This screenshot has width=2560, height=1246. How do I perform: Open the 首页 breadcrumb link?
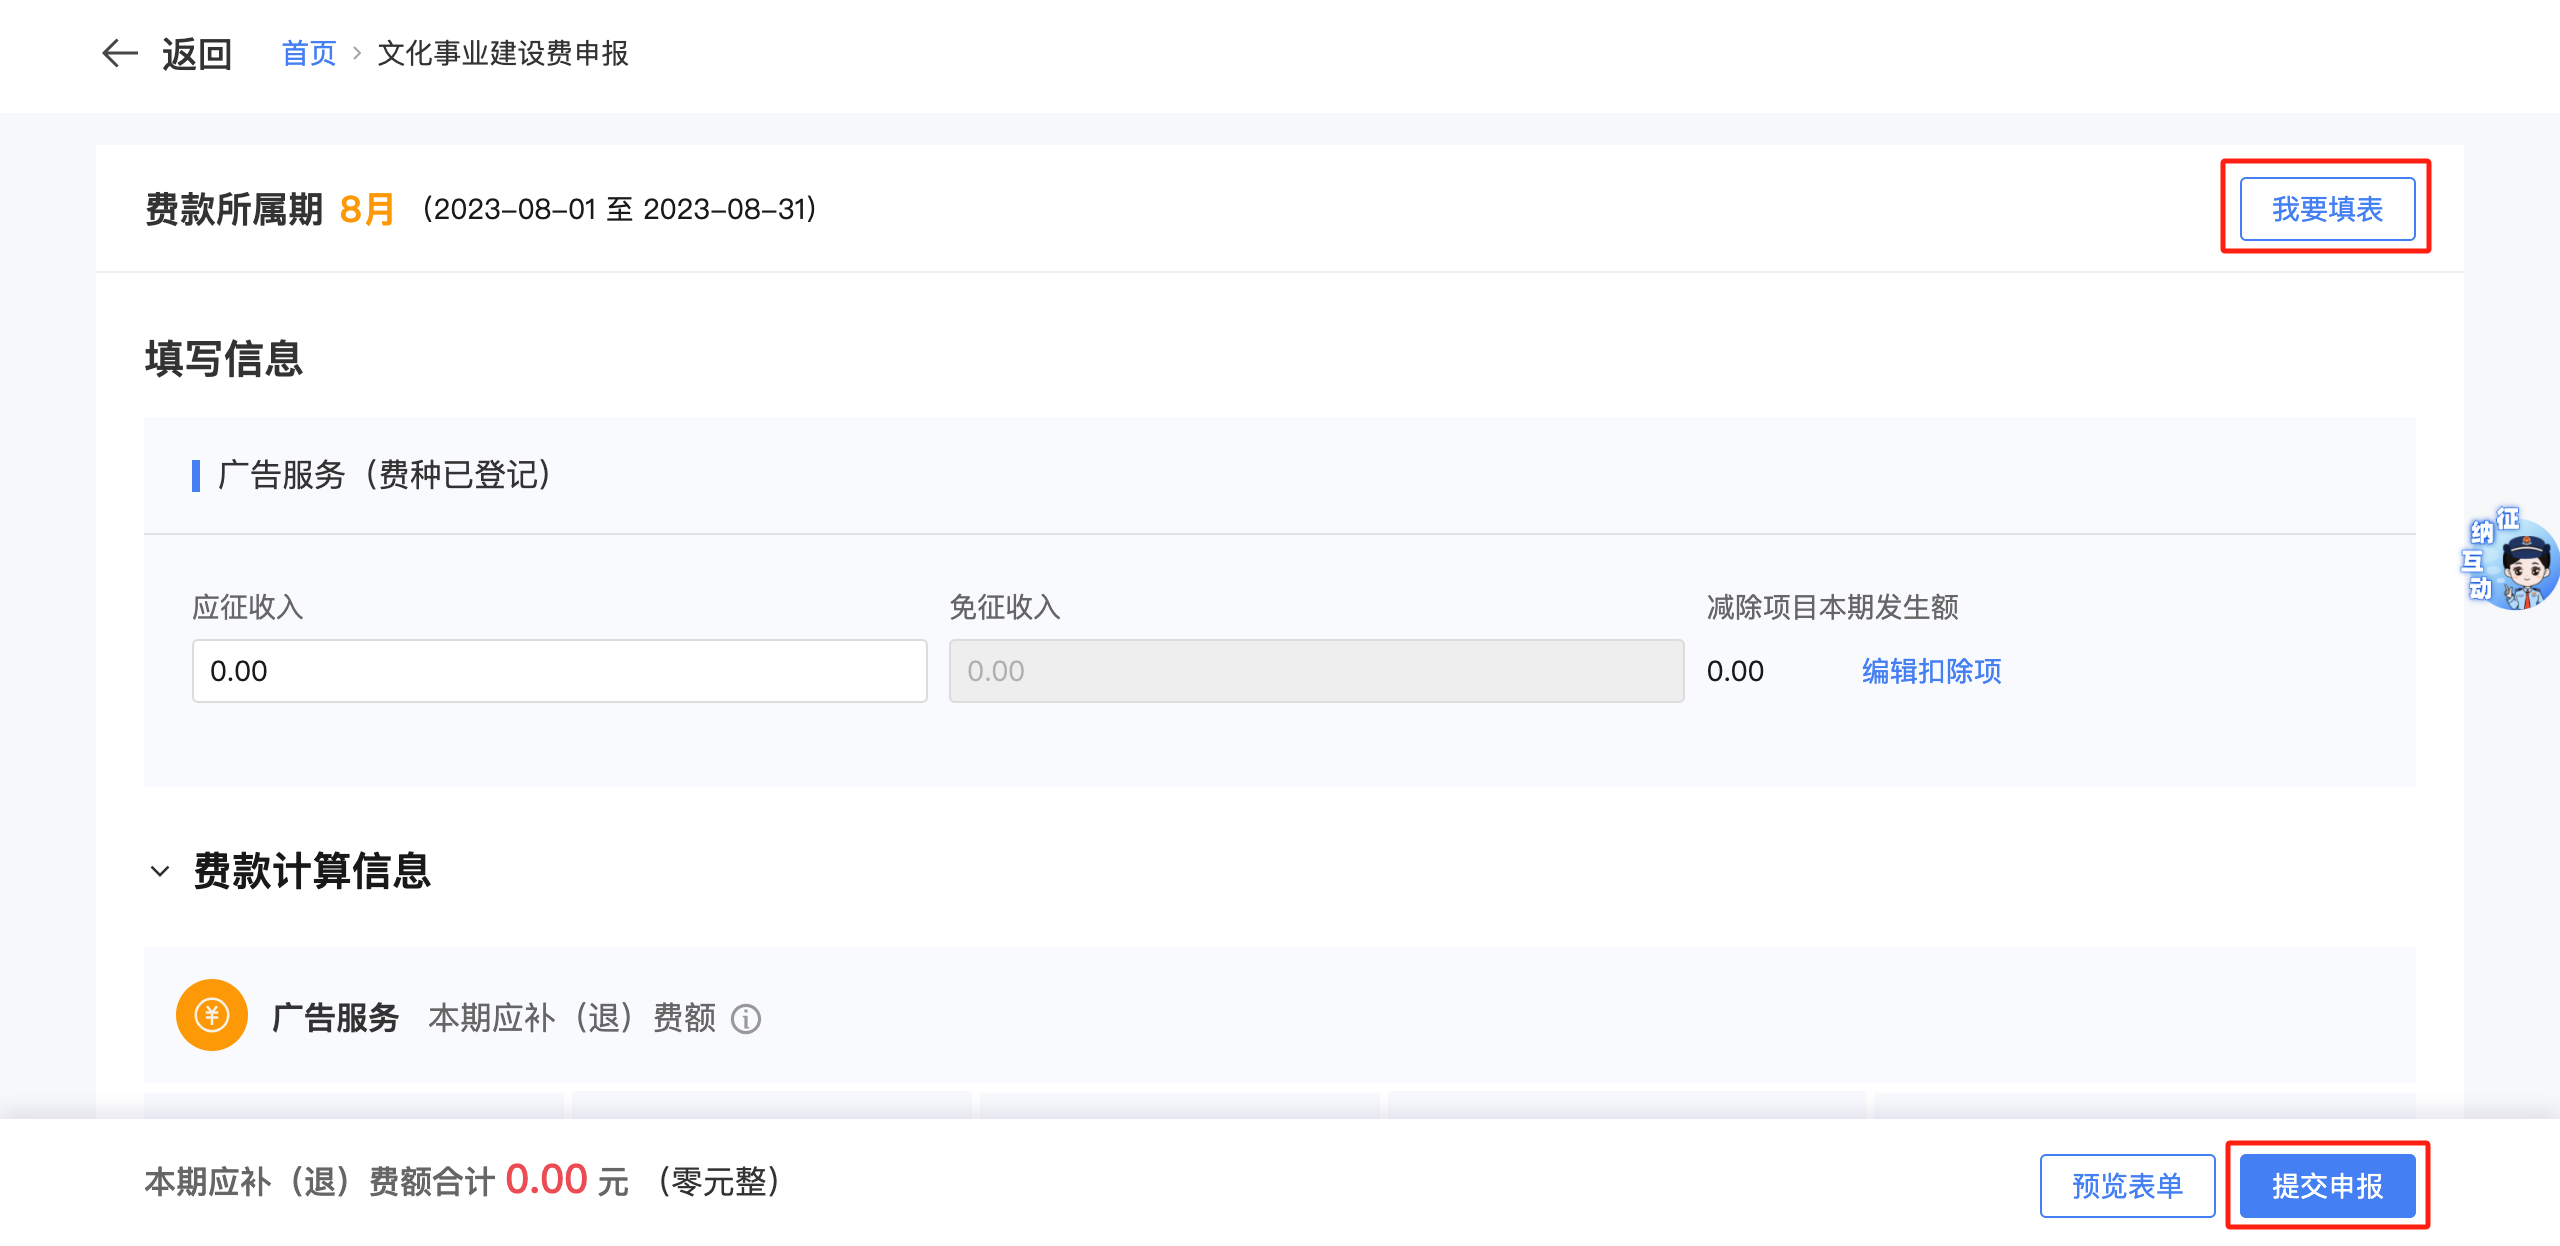[x=309, y=53]
